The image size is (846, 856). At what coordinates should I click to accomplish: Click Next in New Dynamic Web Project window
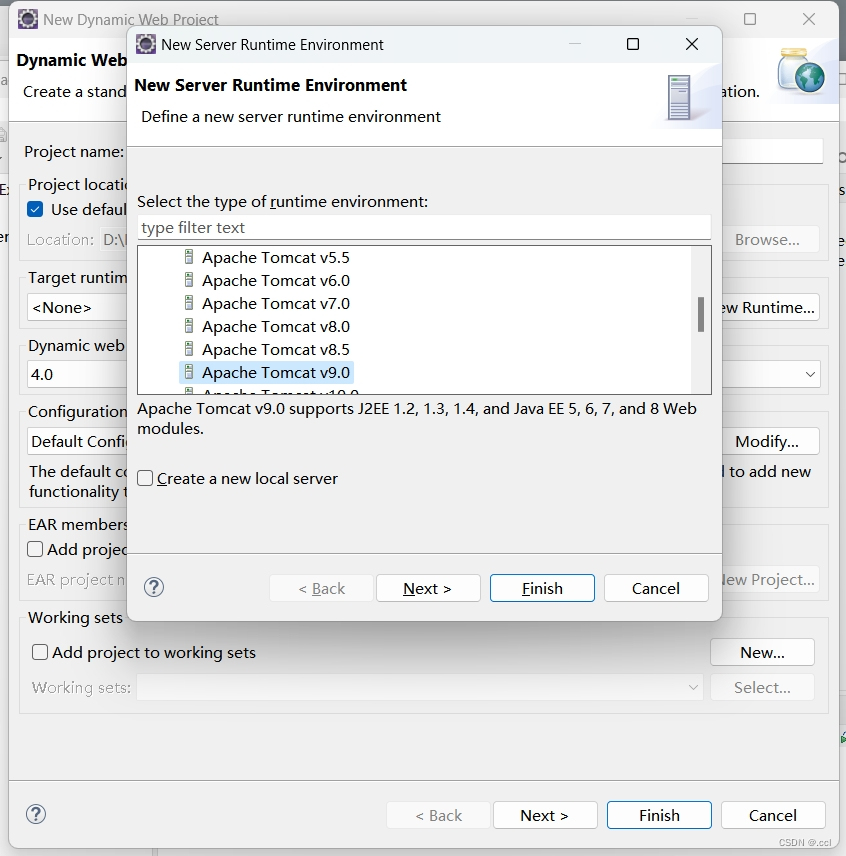tap(545, 815)
